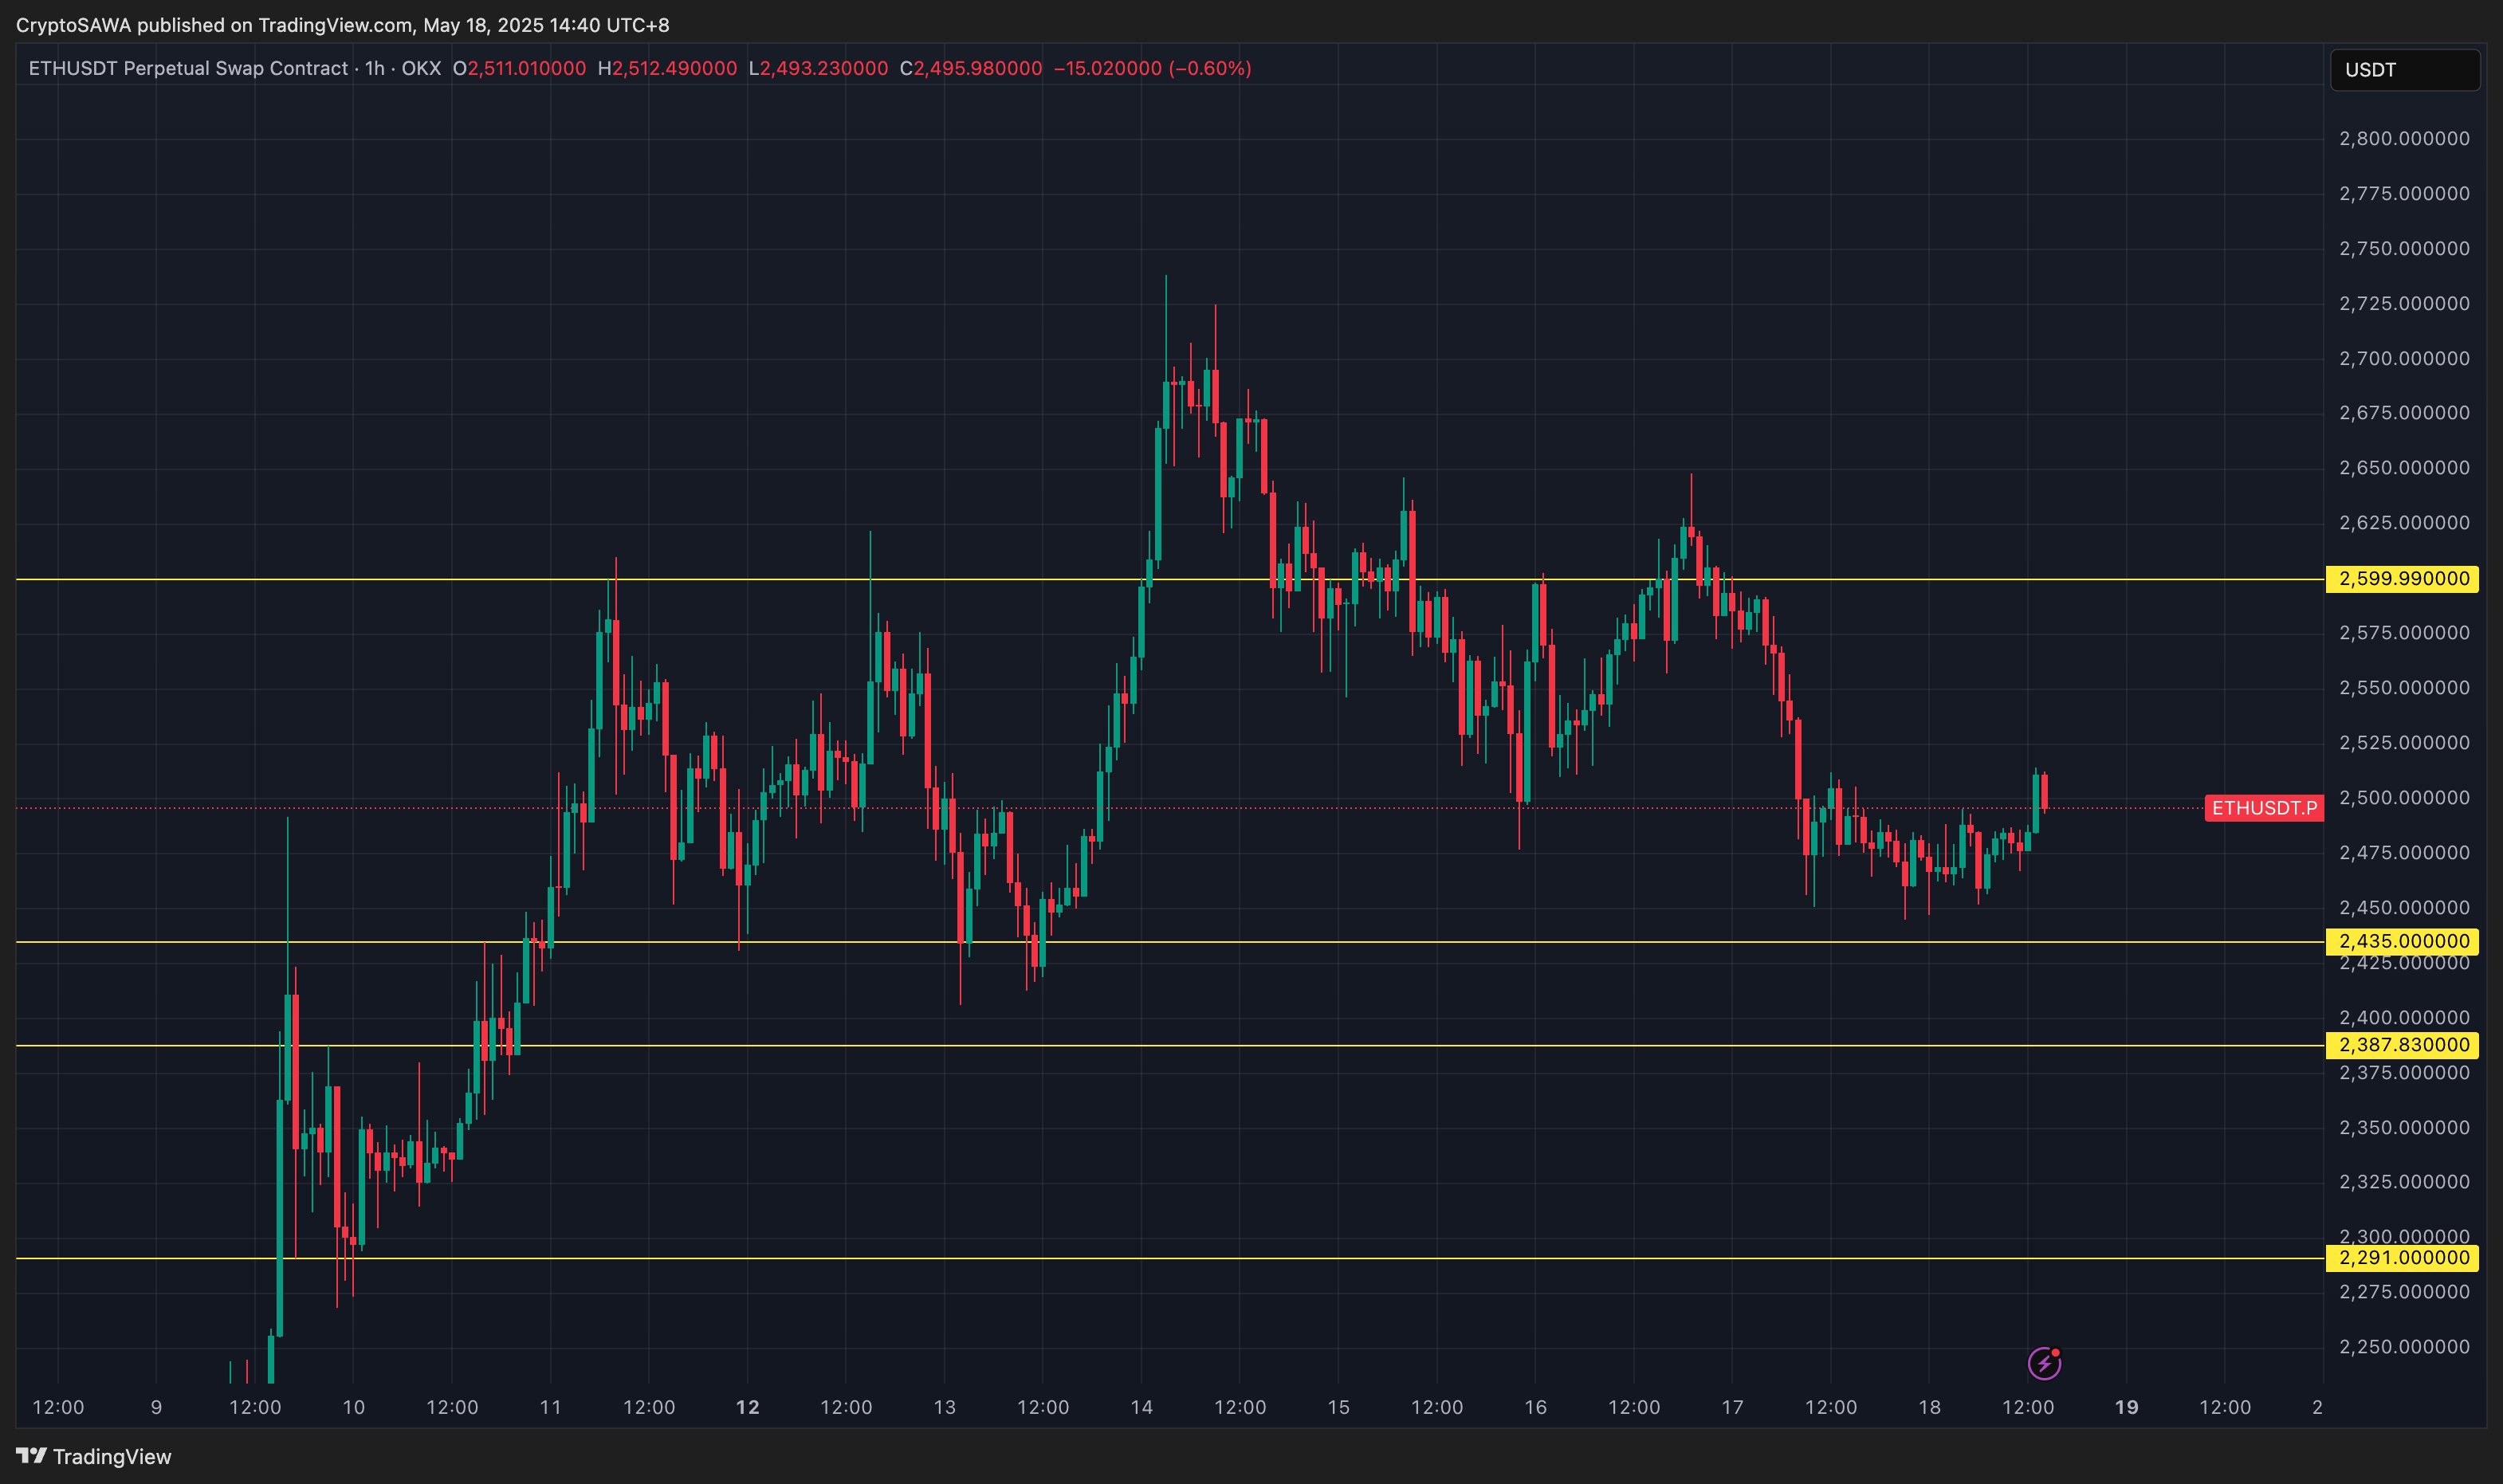Select the 2,387.830000 yellow price label
Viewport: 2503px width, 1484px height.
pyautogui.click(x=2402, y=1045)
